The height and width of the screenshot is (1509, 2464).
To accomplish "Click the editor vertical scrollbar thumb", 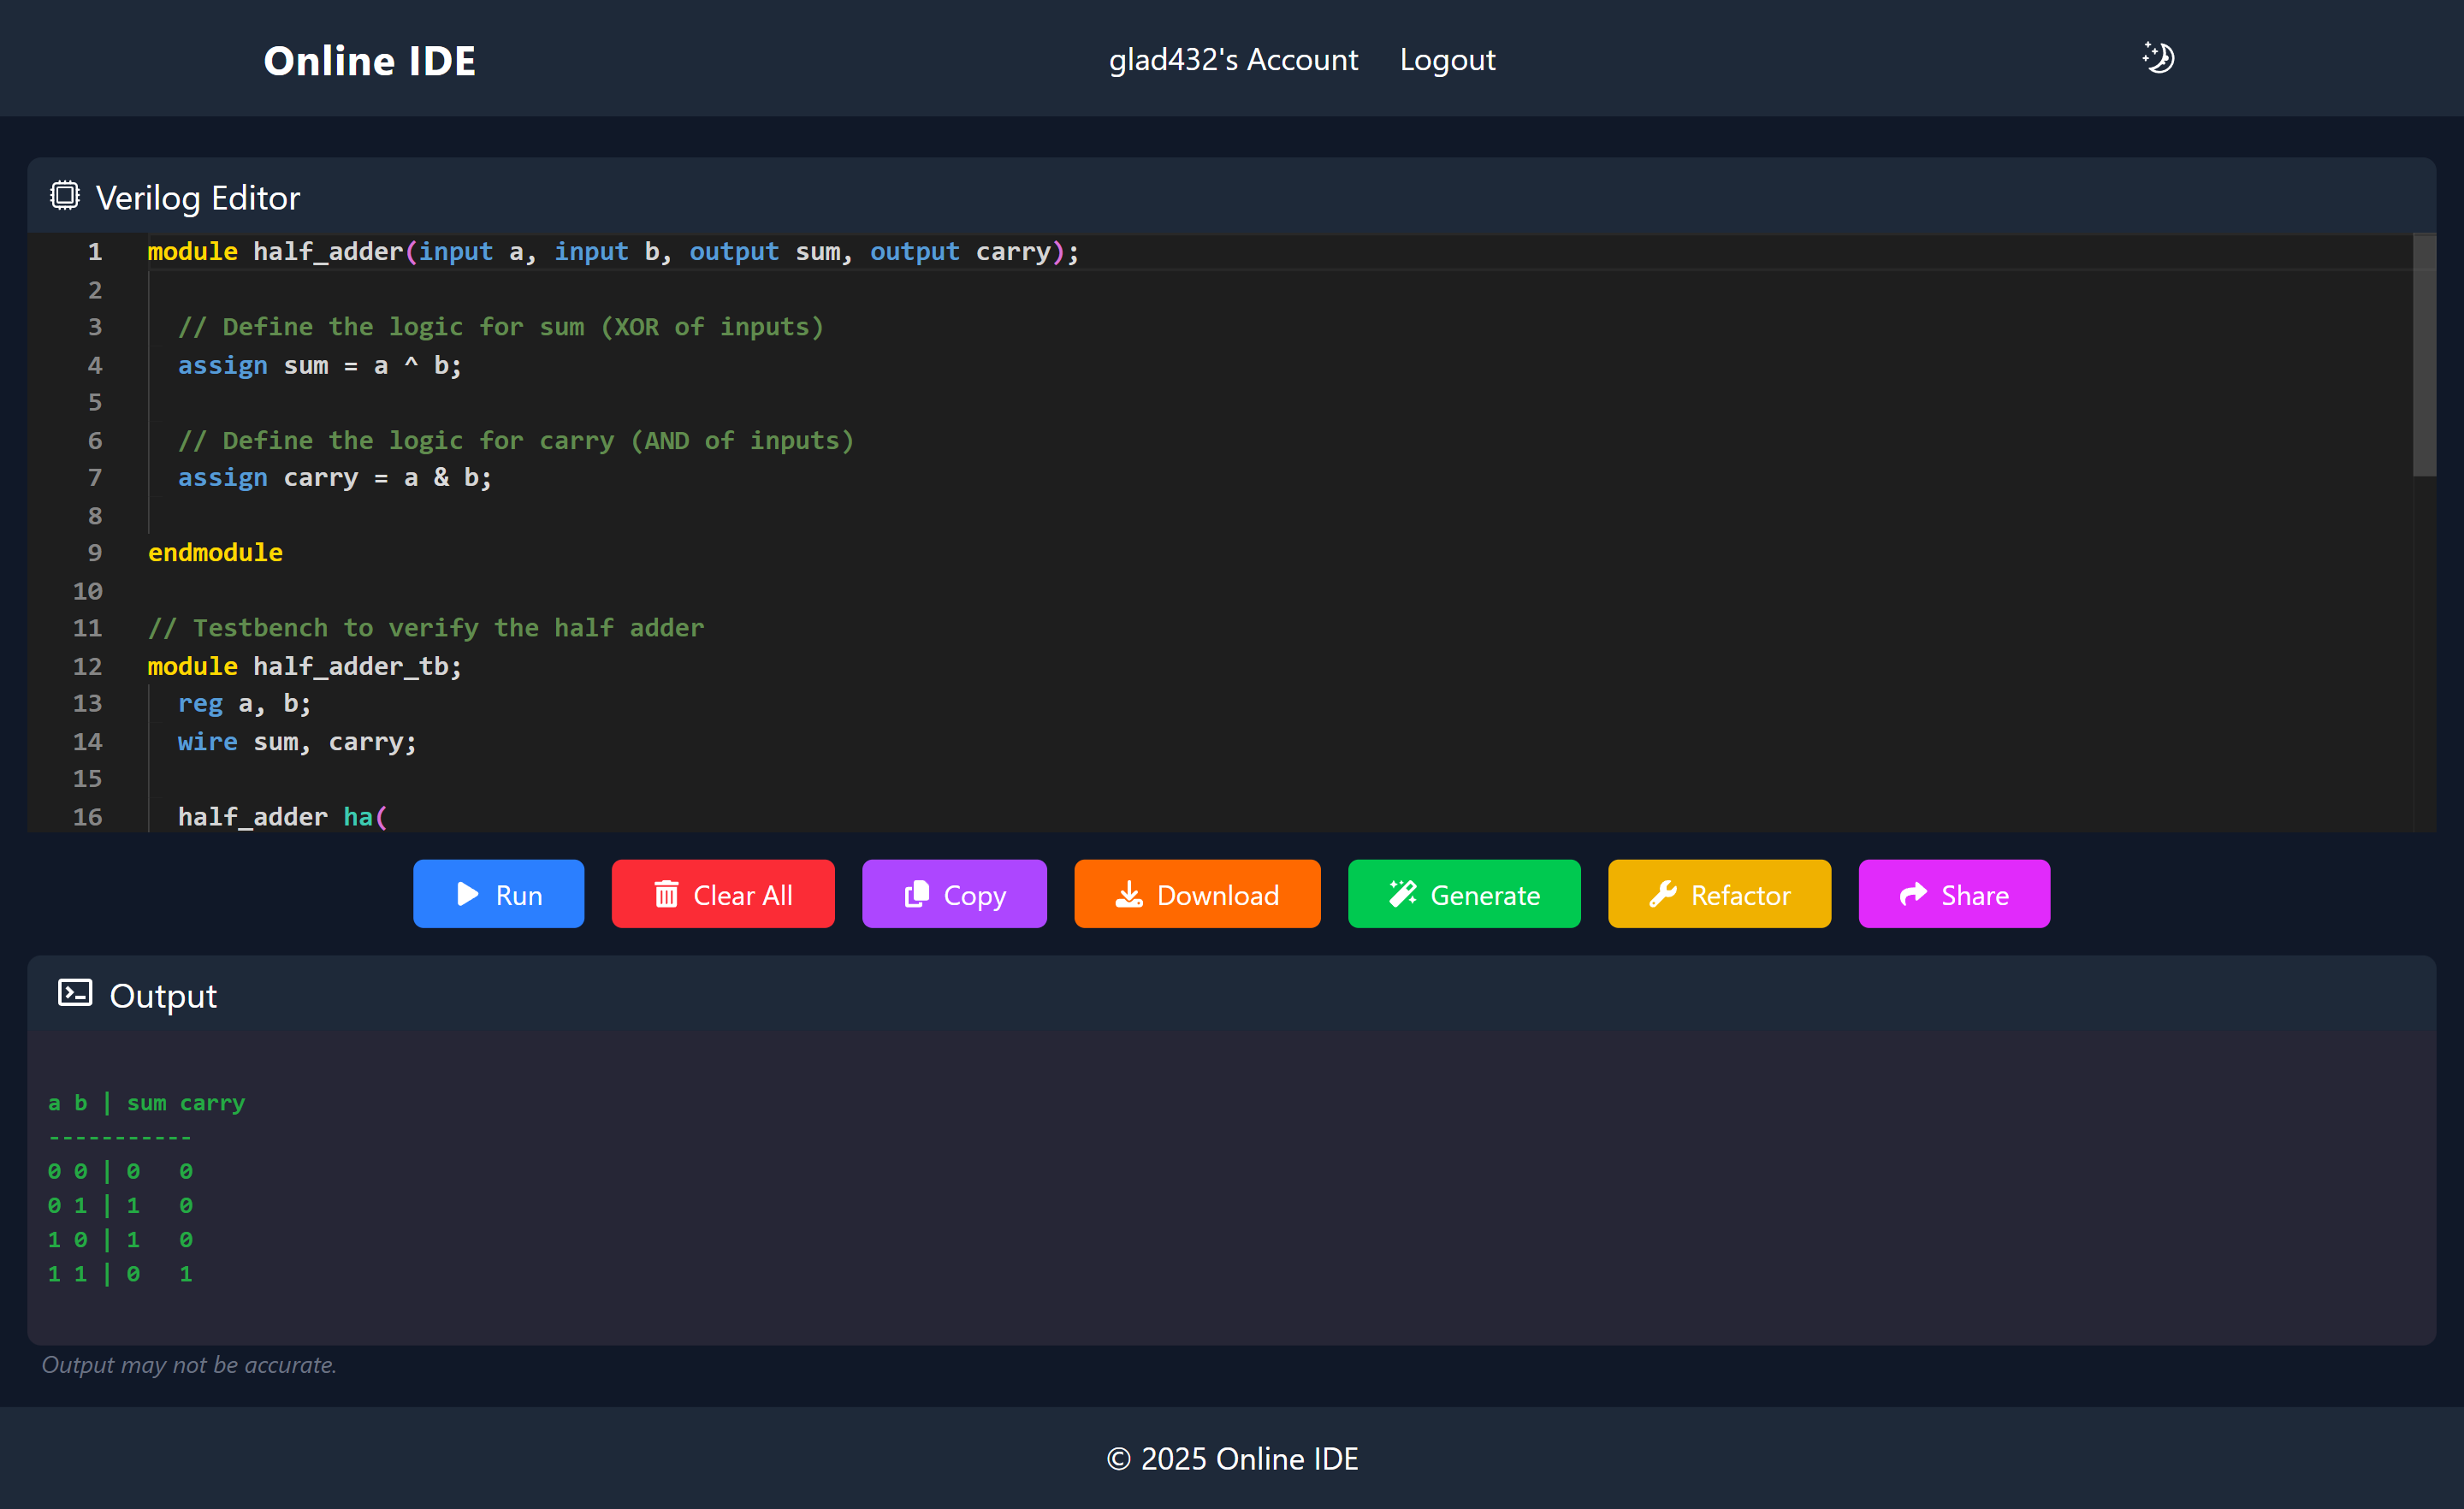I will pos(2423,355).
